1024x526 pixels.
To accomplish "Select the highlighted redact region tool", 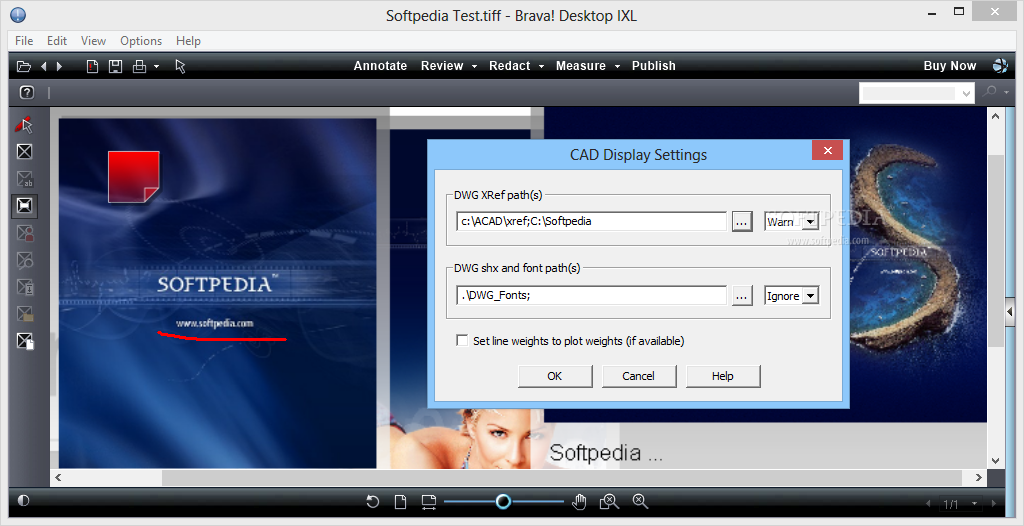I will [24, 206].
